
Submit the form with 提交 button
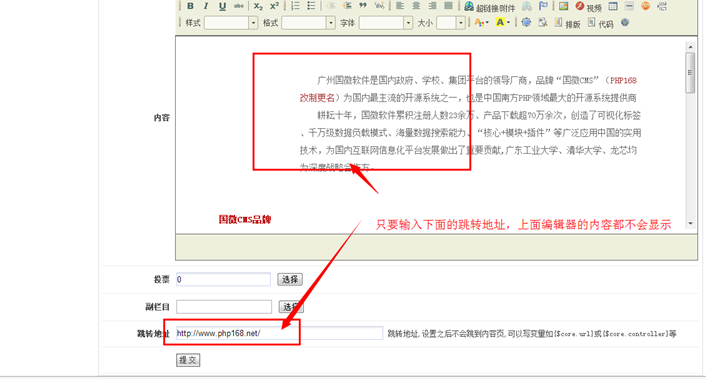(x=188, y=360)
